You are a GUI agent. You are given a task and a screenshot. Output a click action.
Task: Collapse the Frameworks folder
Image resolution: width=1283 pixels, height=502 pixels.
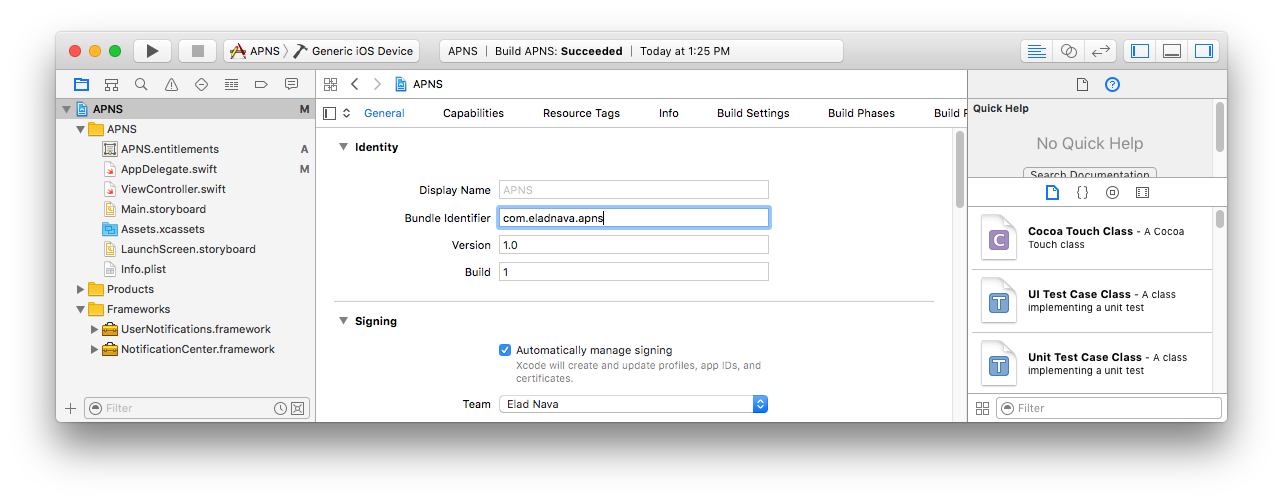tap(81, 309)
